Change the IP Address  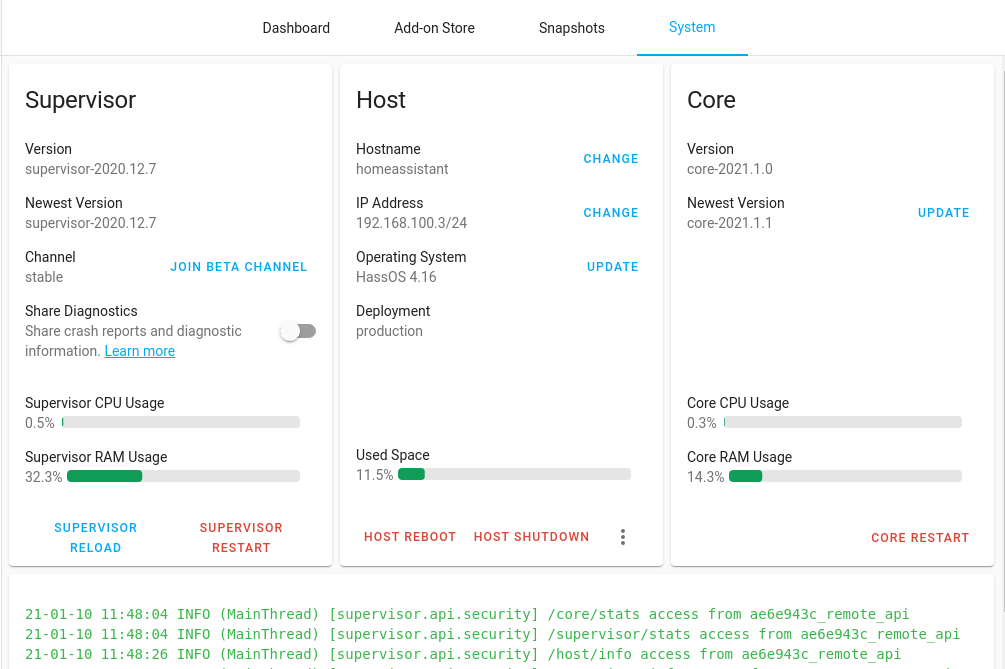pos(611,213)
